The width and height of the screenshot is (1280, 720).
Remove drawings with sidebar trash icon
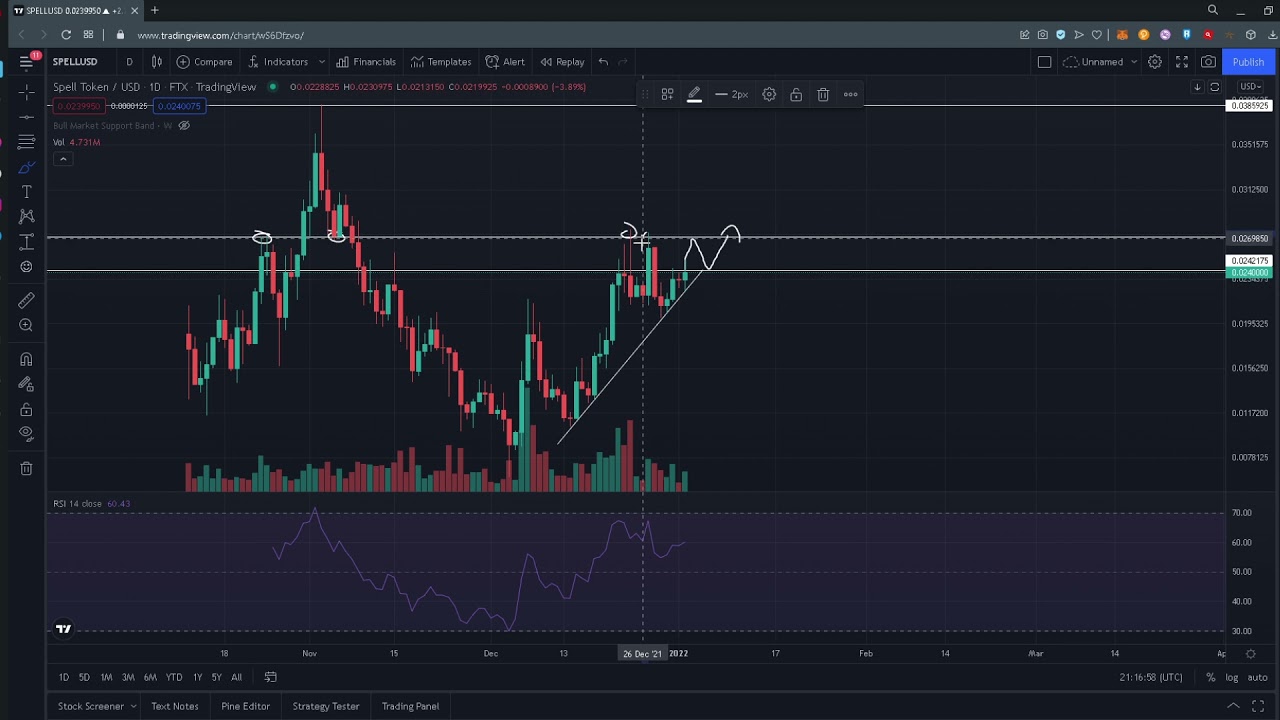click(x=26, y=468)
